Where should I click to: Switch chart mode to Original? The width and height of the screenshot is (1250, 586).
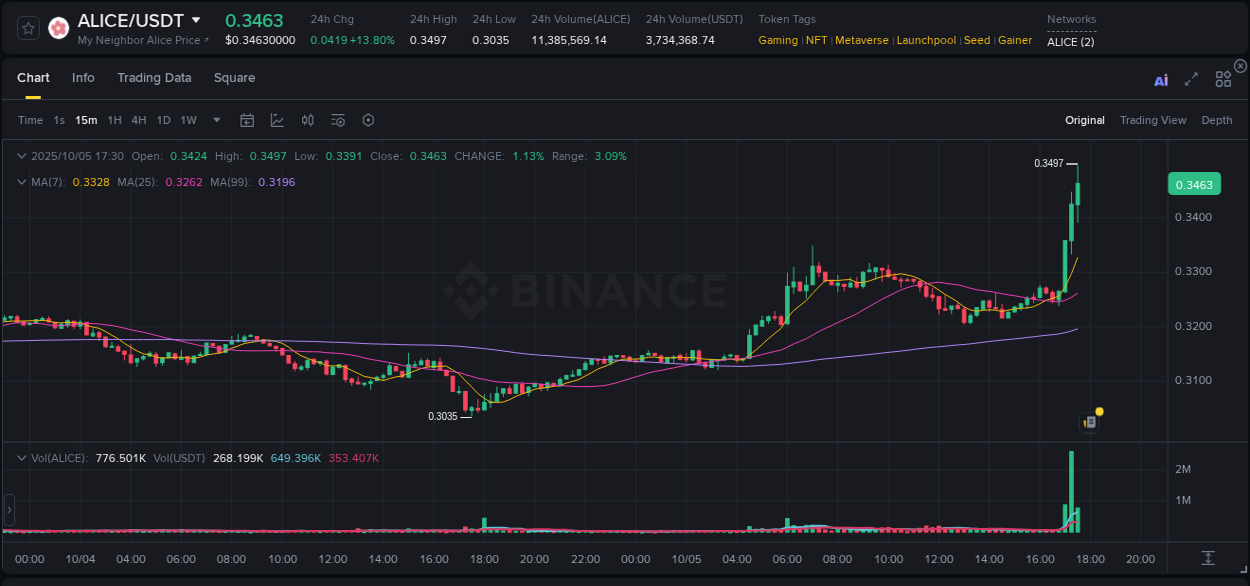pyautogui.click(x=1084, y=120)
